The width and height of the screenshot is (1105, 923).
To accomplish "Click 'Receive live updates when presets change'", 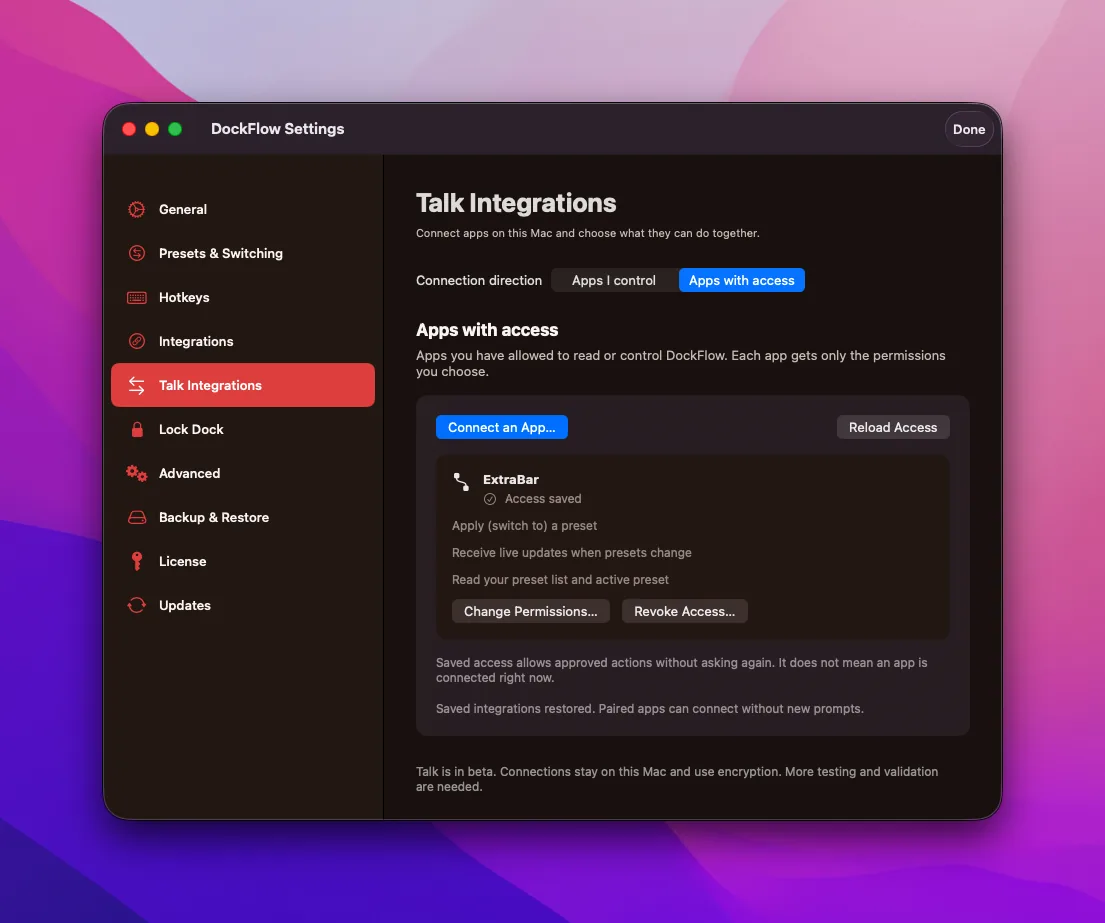I will tap(572, 552).
